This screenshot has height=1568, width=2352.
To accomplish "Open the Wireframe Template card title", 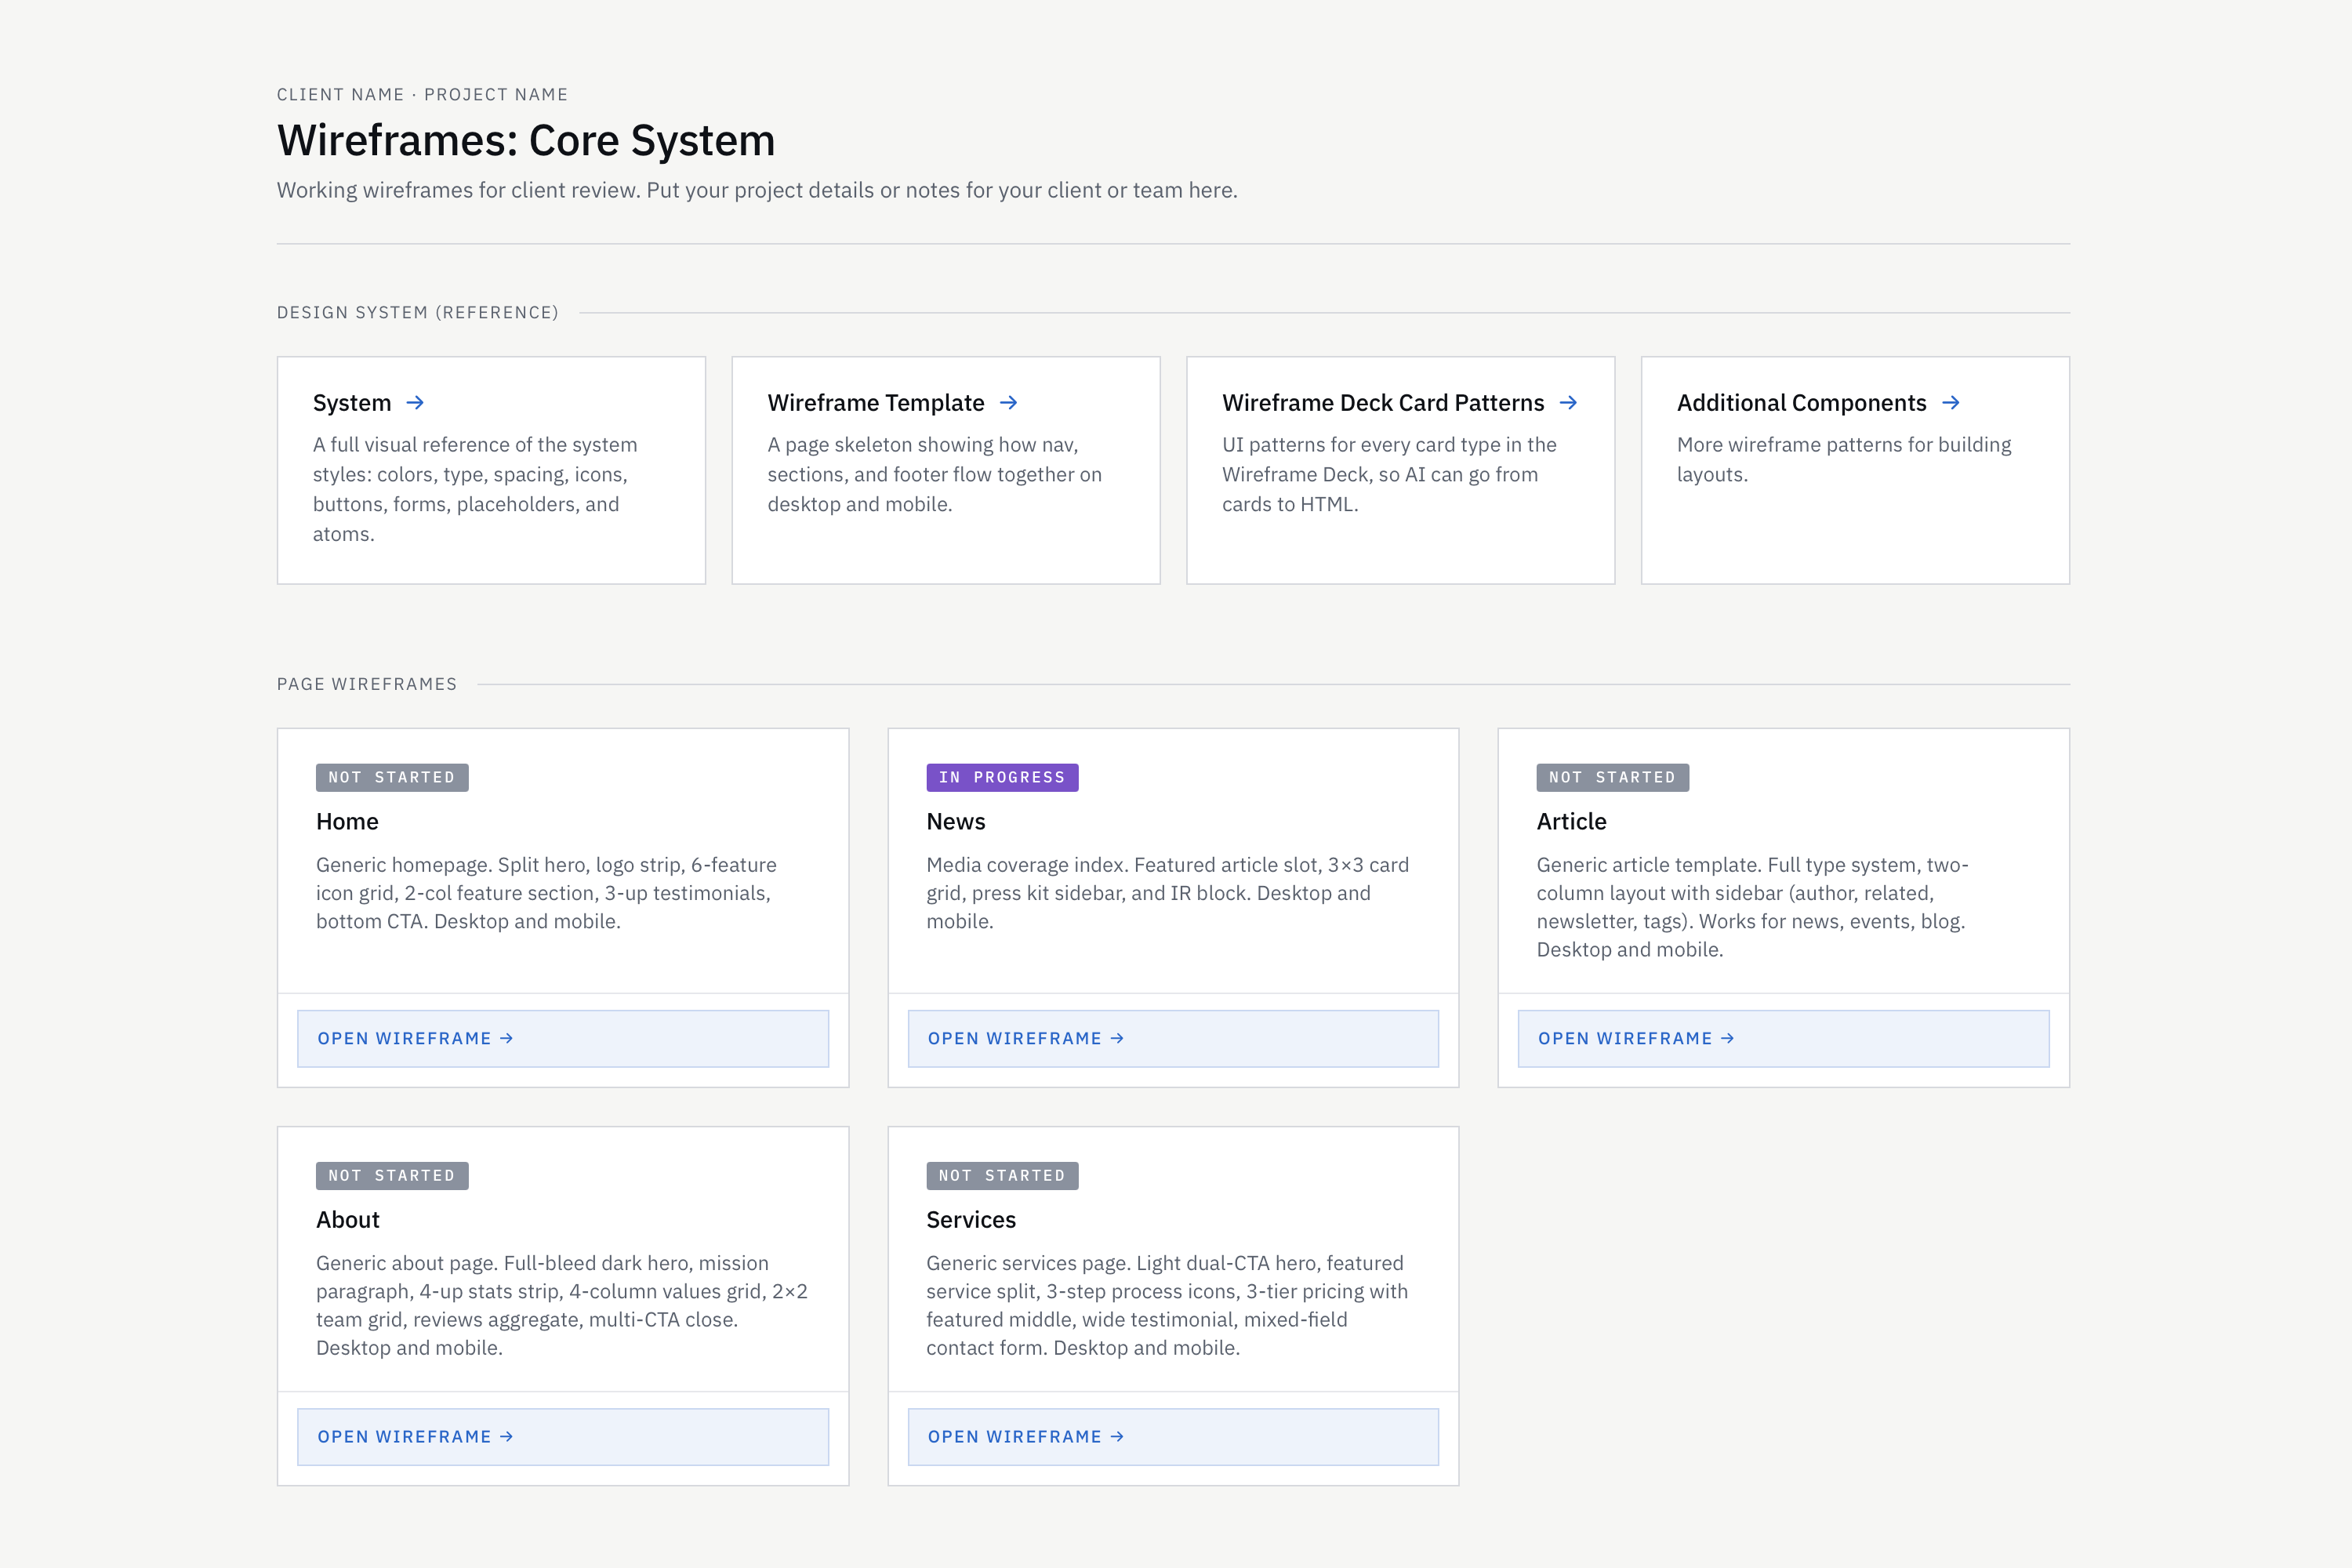I will coord(876,403).
